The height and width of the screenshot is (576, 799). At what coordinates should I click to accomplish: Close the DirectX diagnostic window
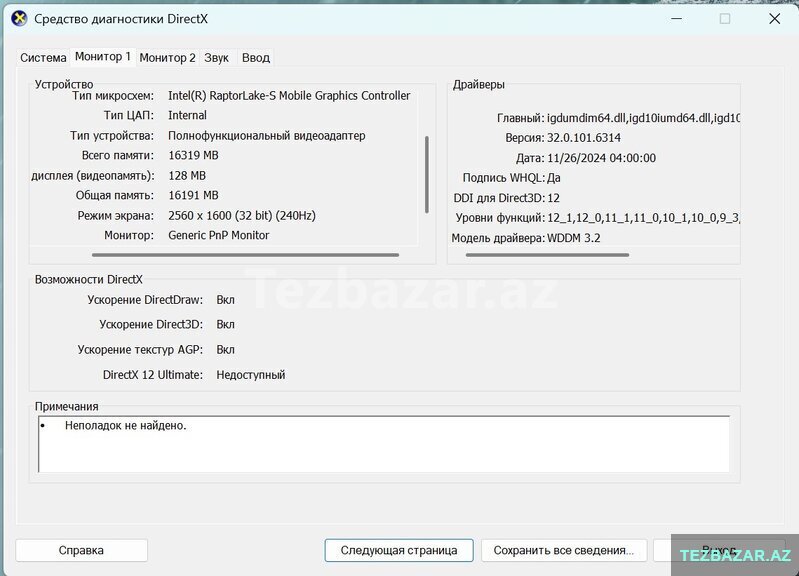pyautogui.click(x=775, y=19)
